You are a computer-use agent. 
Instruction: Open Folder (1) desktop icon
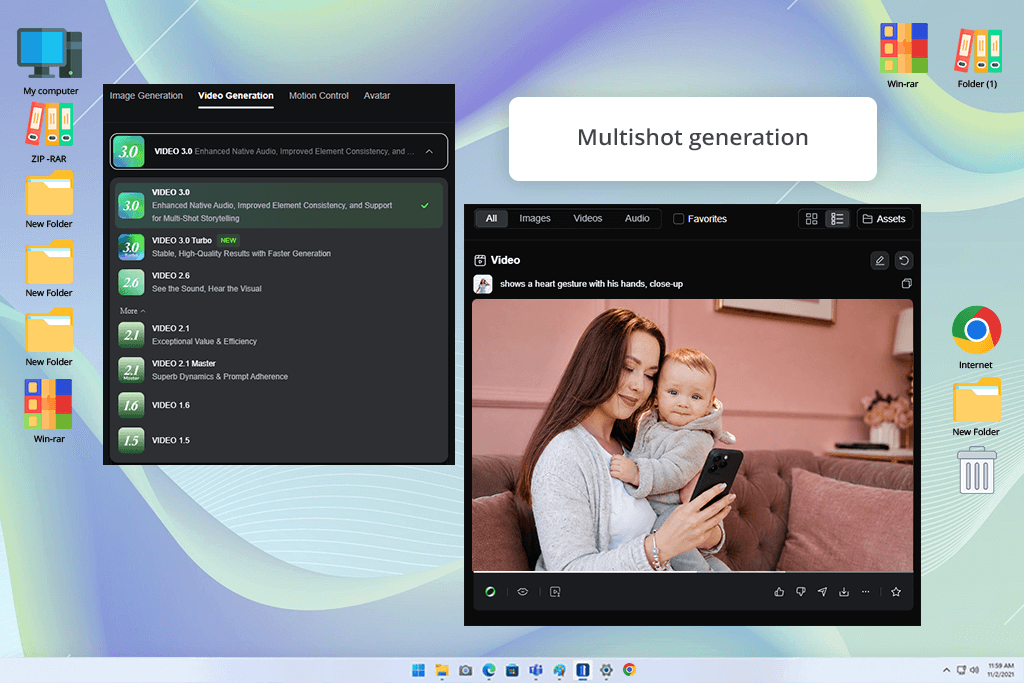pyautogui.click(x=978, y=57)
